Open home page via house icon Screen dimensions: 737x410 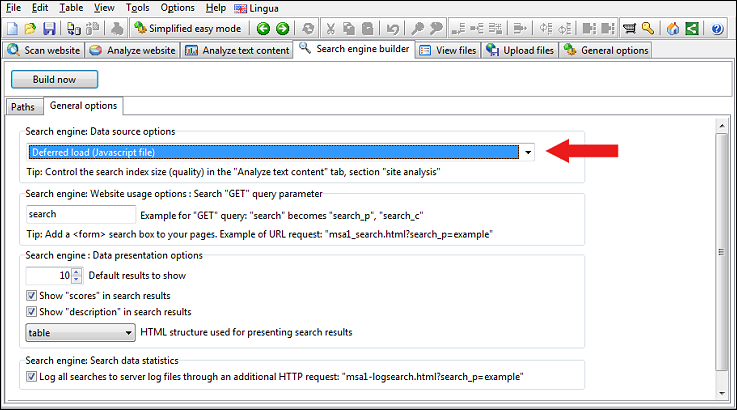[673, 29]
